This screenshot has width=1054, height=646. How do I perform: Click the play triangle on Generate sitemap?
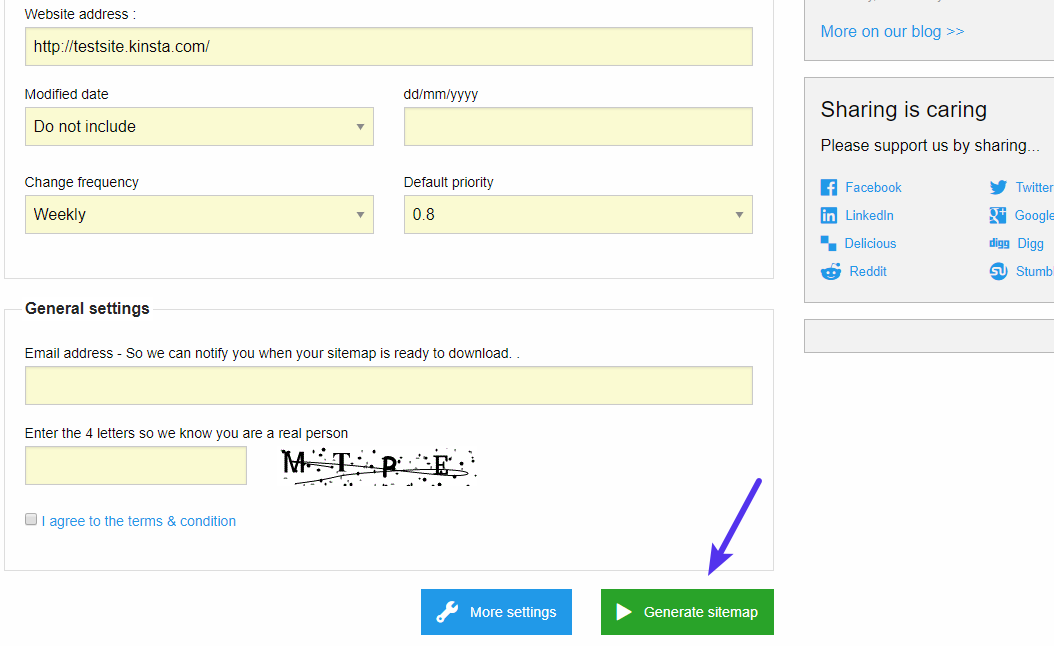coord(625,611)
